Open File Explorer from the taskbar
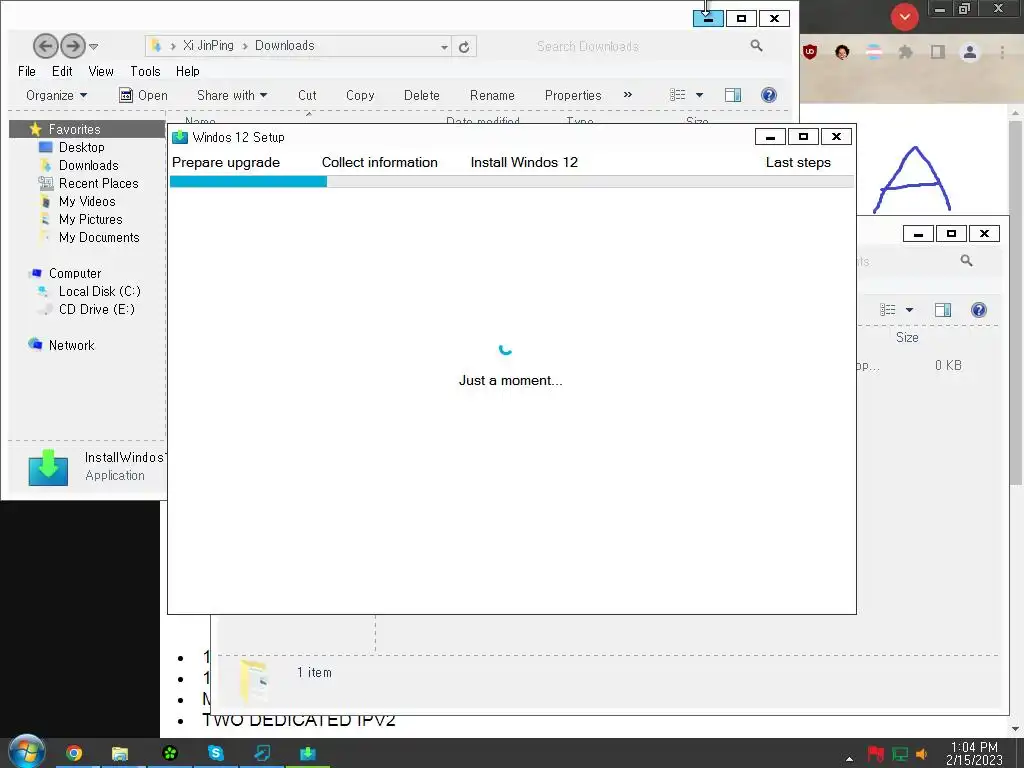This screenshot has height=768, width=1024. pos(120,754)
